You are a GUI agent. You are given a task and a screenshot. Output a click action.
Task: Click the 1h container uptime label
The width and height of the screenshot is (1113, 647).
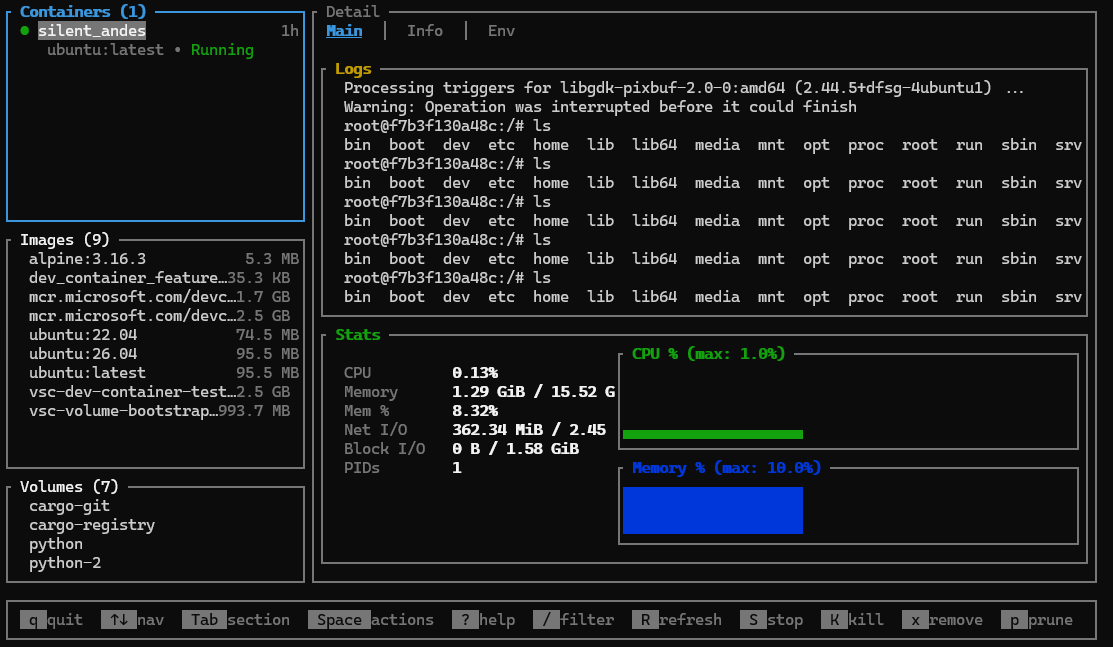point(290,31)
